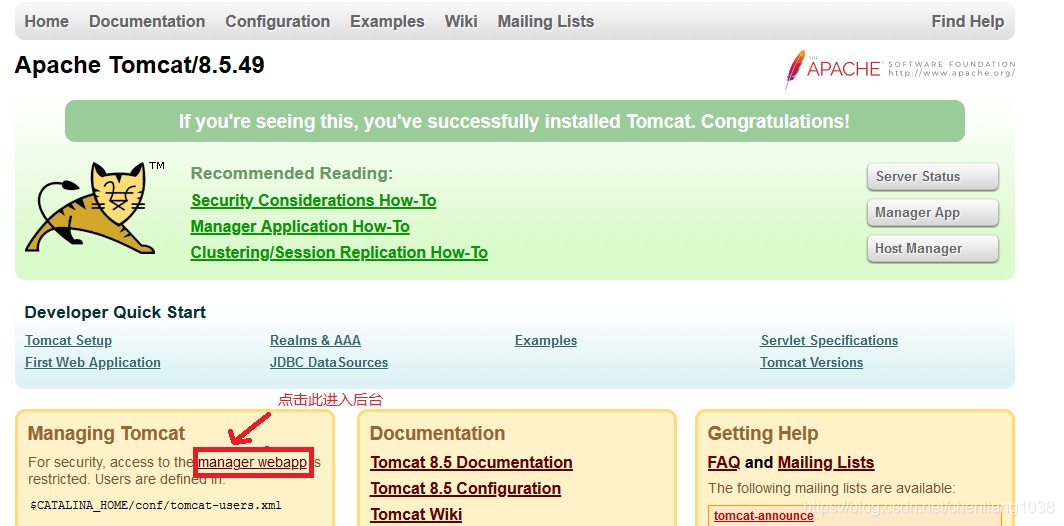Open the FAQ link under Getting Help
This screenshot has width=1064, height=526.
723,463
